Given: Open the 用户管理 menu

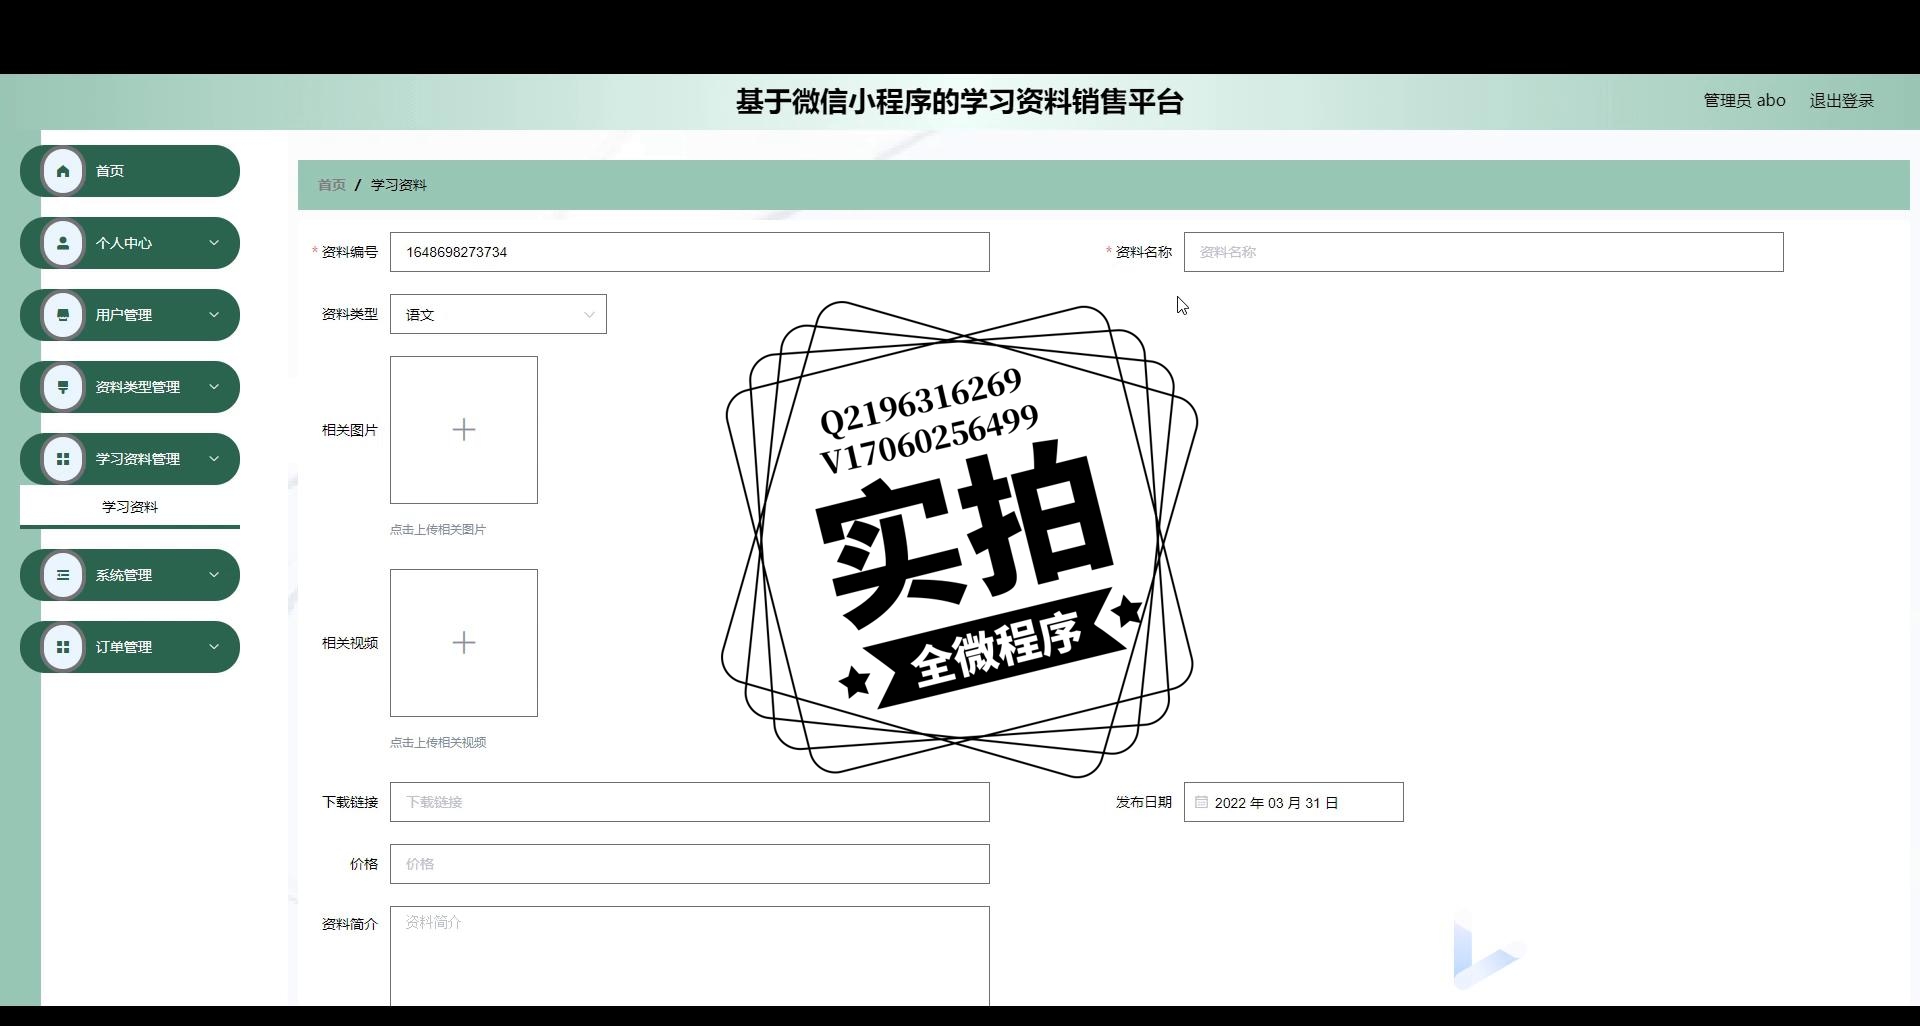Looking at the screenshot, I should (x=130, y=315).
